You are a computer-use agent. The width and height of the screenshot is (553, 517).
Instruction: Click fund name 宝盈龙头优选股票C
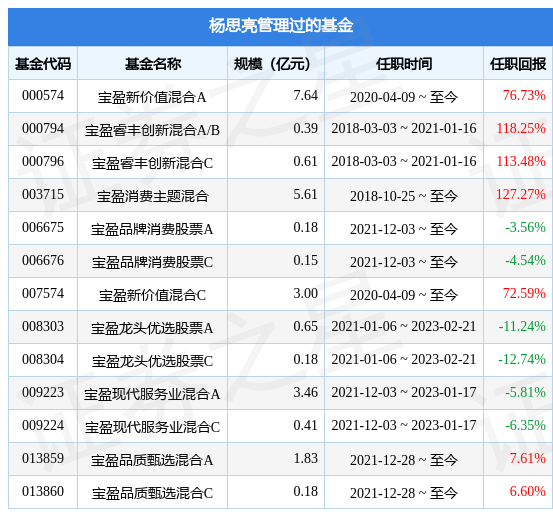[x=152, y=361]
